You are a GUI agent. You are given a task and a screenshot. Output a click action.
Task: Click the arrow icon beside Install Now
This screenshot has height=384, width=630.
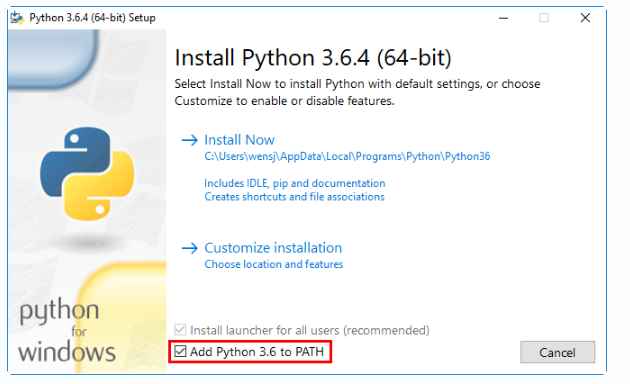pyautogui.click(x=190, y=140)
